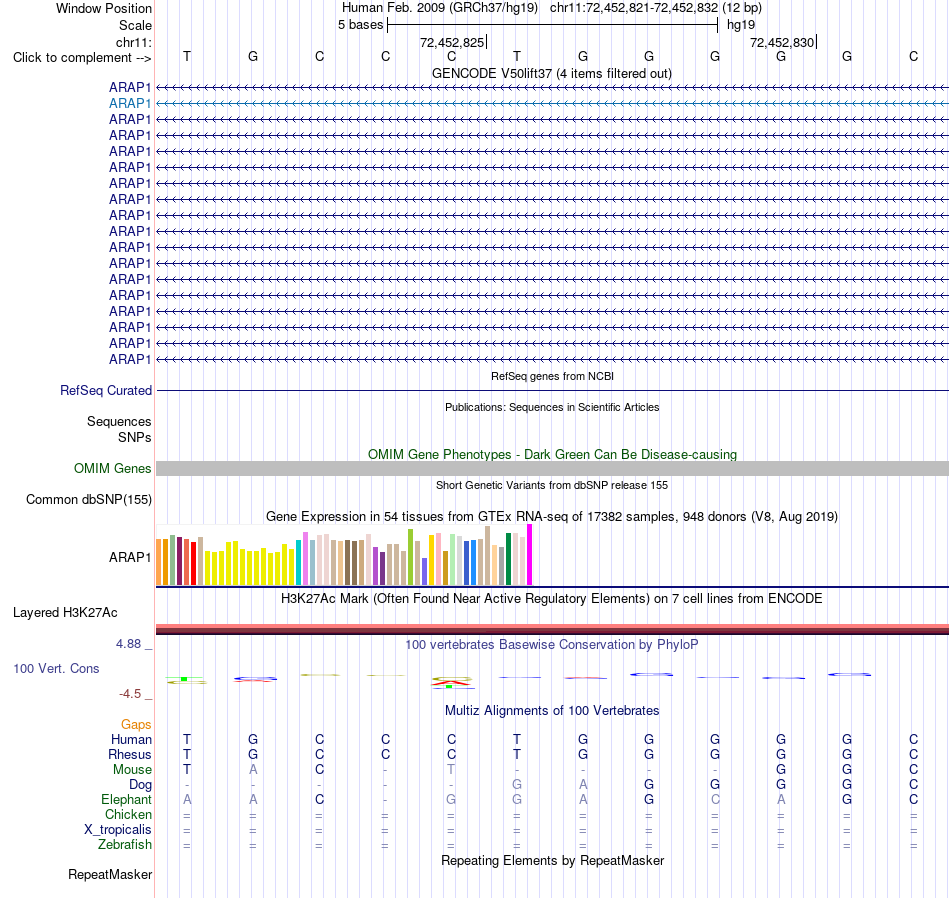Click the dark green bar in the GTEx chart
Screen dimensions: 950x898
(508, 559)
